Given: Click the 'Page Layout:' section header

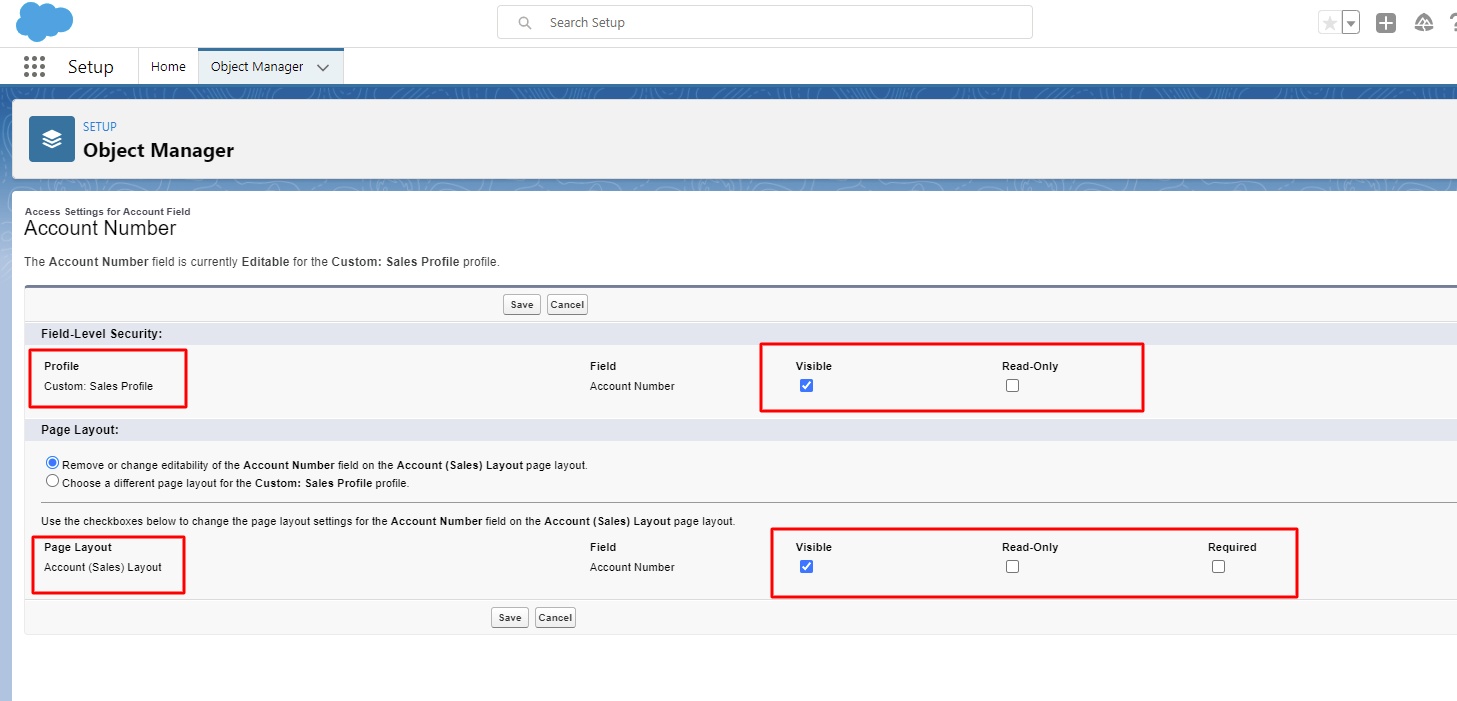Looking at the screenshot, I should tap(80, 430).
